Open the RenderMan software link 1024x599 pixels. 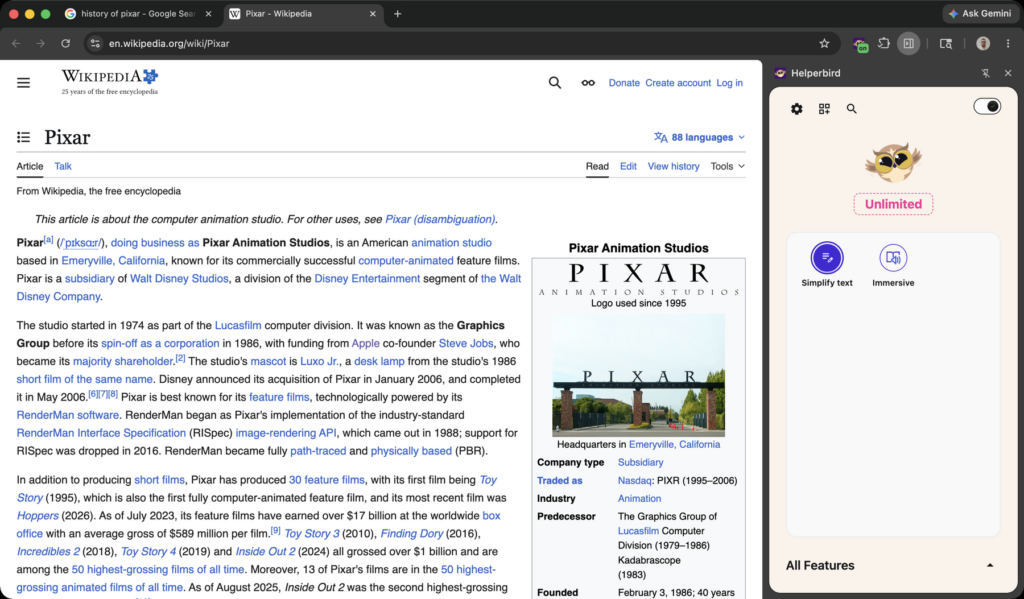click(67, 415)
